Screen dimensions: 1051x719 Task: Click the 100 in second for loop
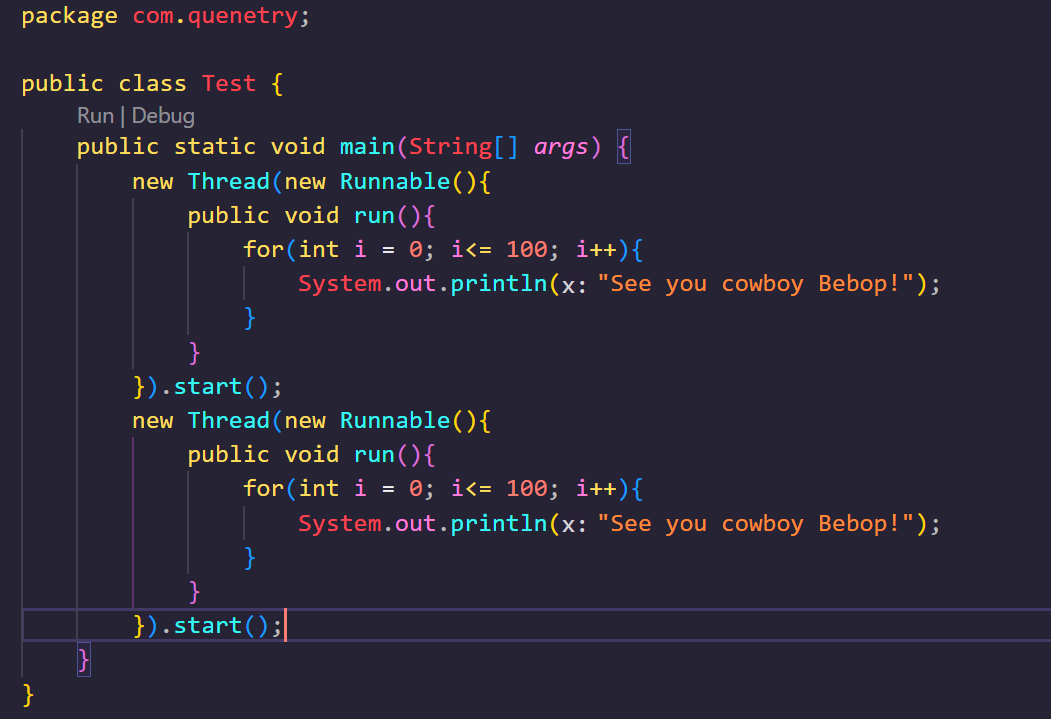[x=527, y=489]
